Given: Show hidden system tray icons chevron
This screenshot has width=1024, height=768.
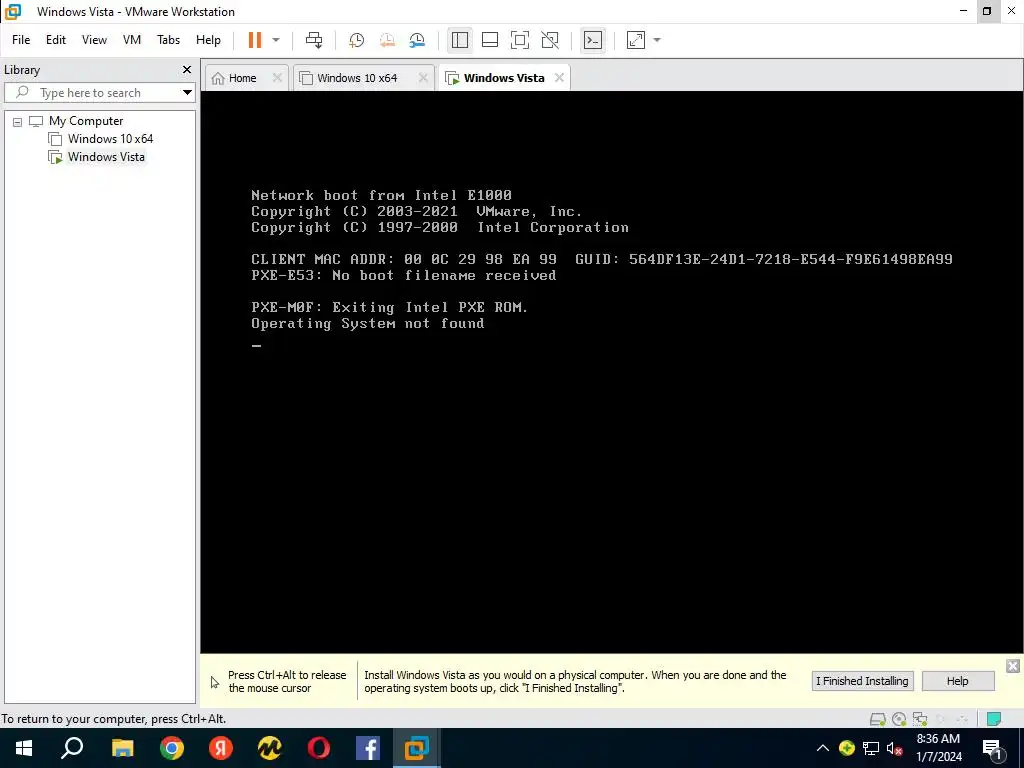Looking at the screenshot, I should [x=823, y=748].
